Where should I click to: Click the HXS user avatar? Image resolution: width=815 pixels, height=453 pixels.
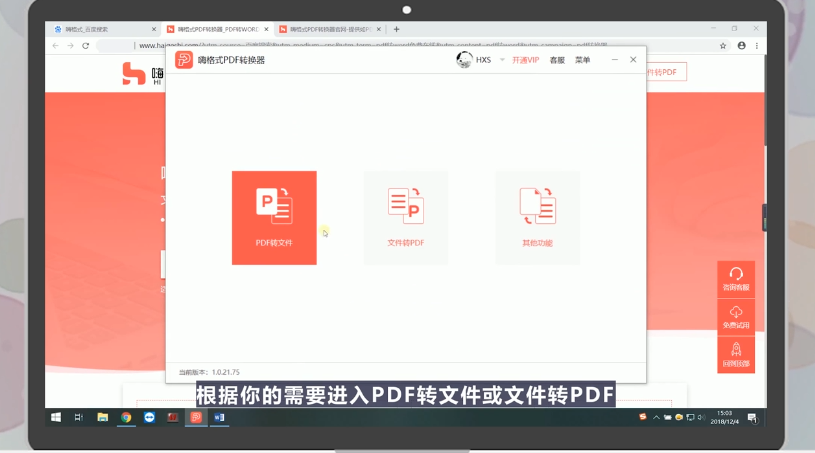[x=464, y=60]
